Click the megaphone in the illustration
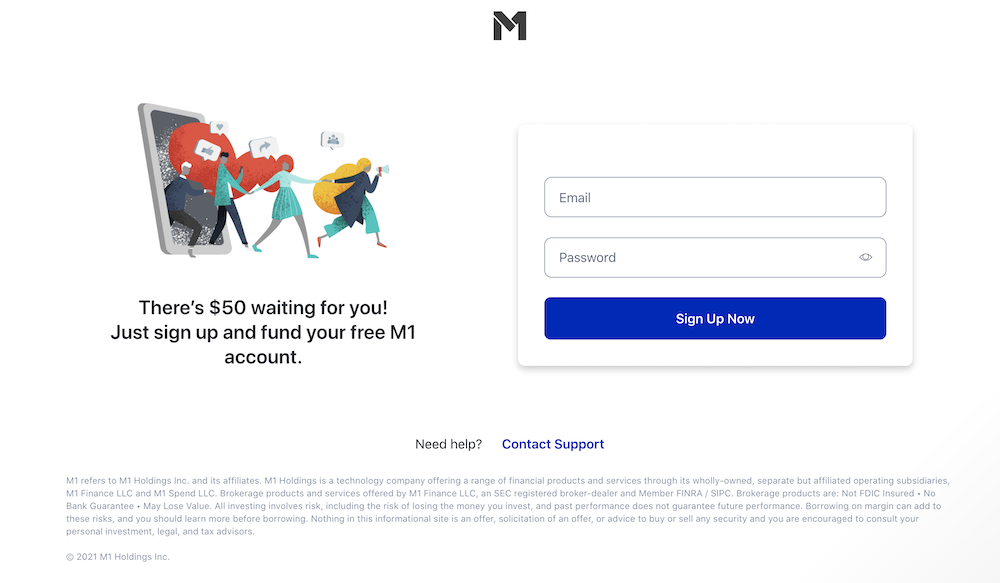Screen dimensions: 1000x583 point(383,170)
